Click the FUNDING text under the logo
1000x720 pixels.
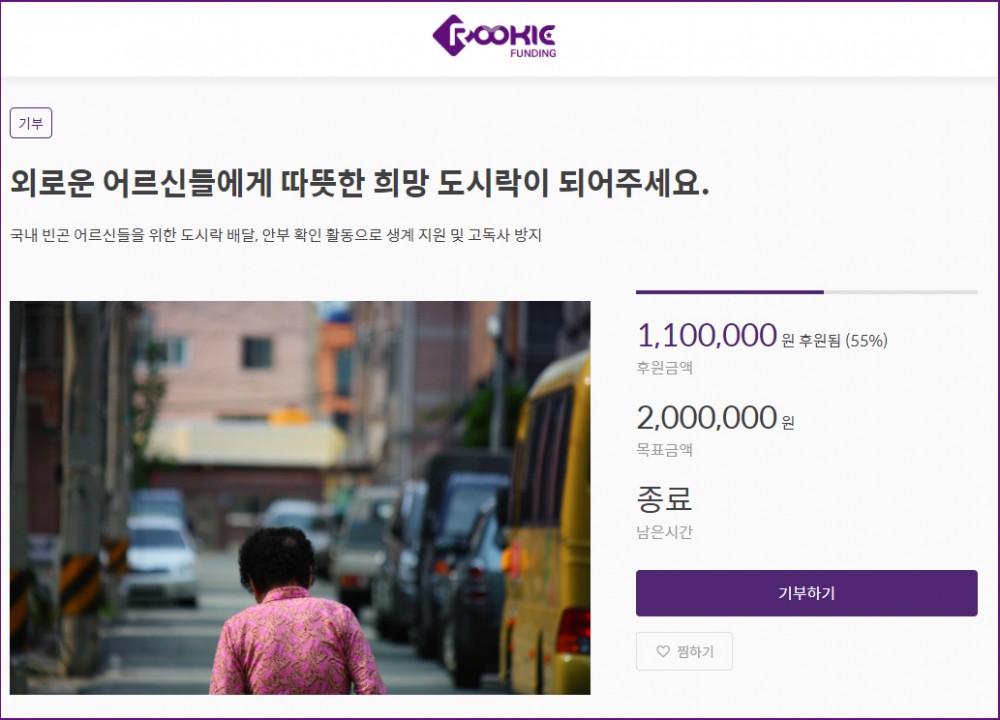tap(533, 54)
